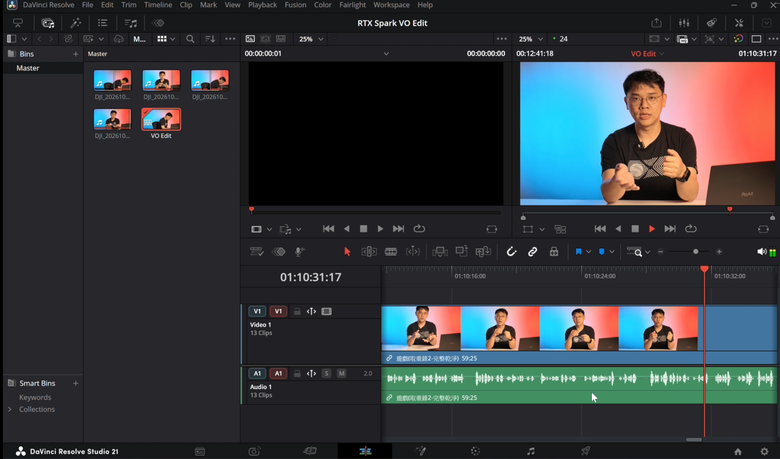Open VO Edit timeline name dropdown
The height and width of the screenshot is (459, 780).
click(x=648, y=54)
